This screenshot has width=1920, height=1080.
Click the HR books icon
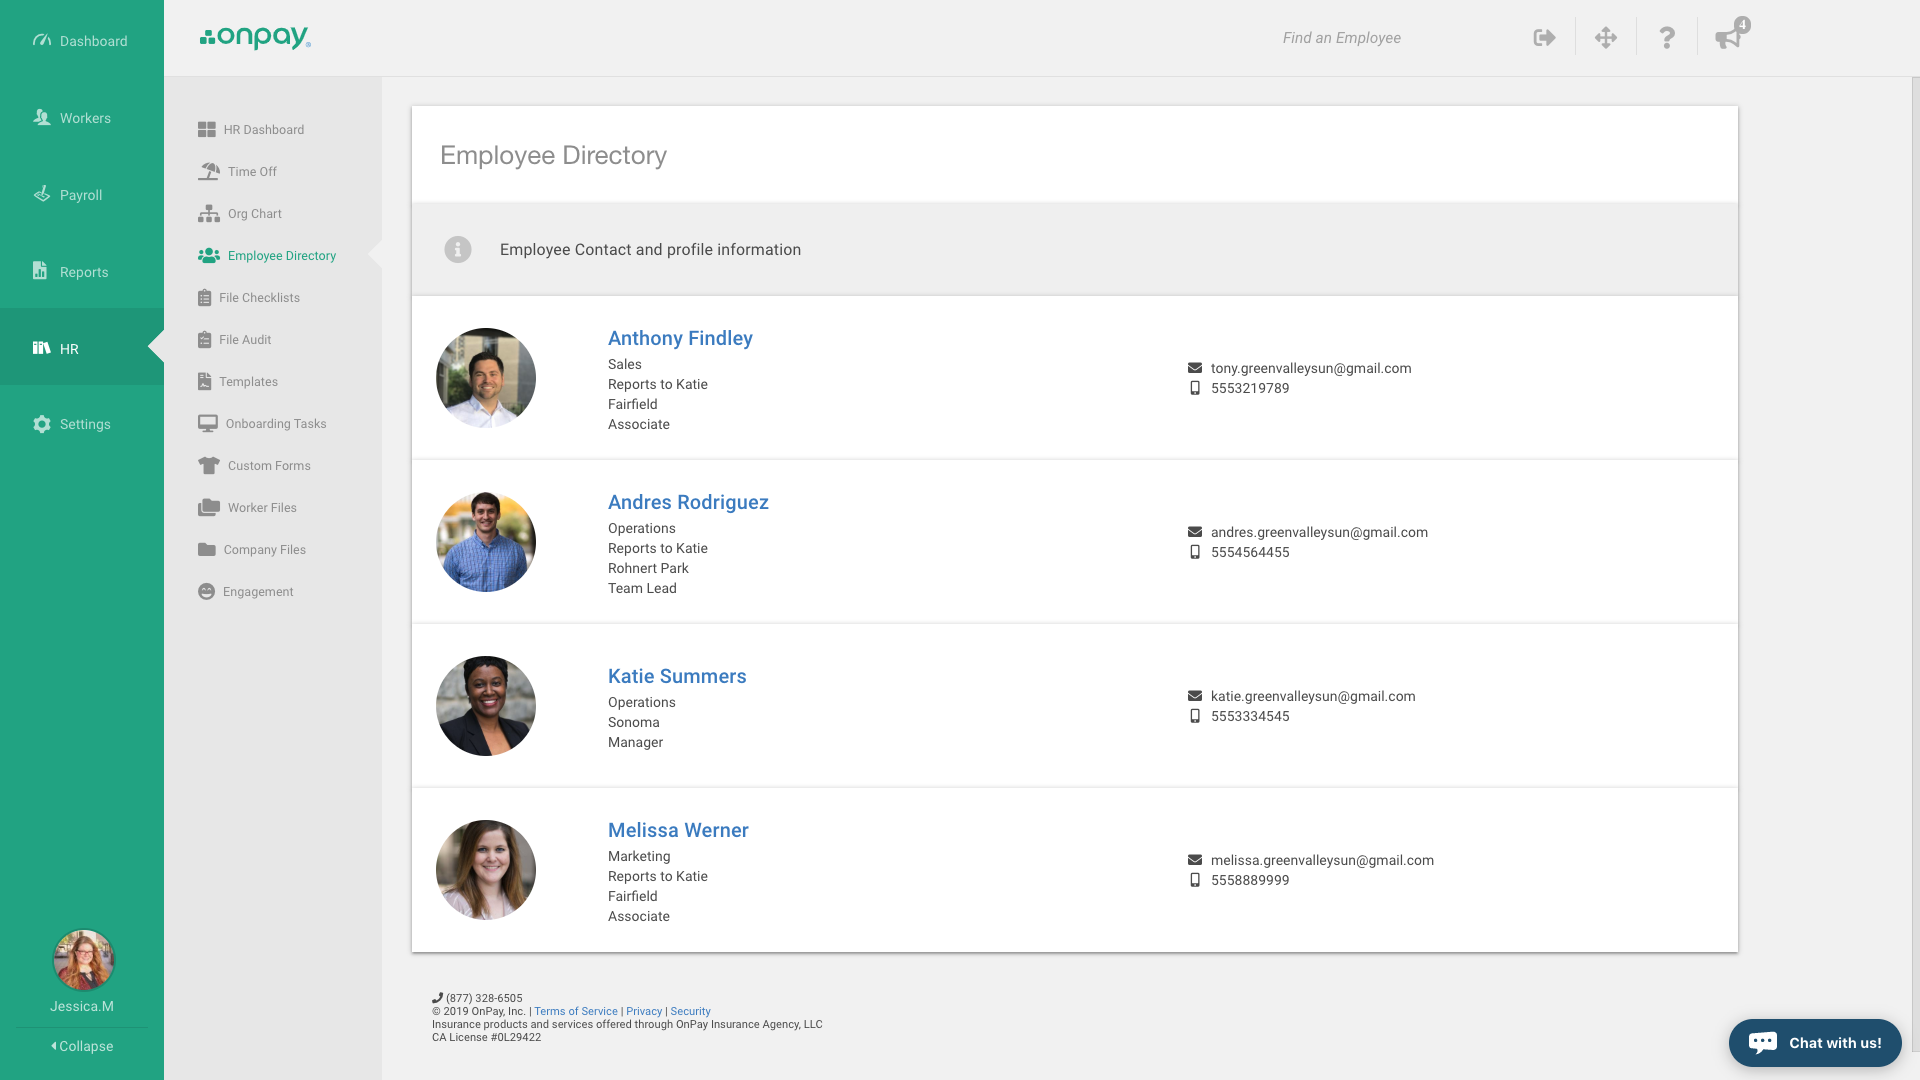(x=42, y=348)
